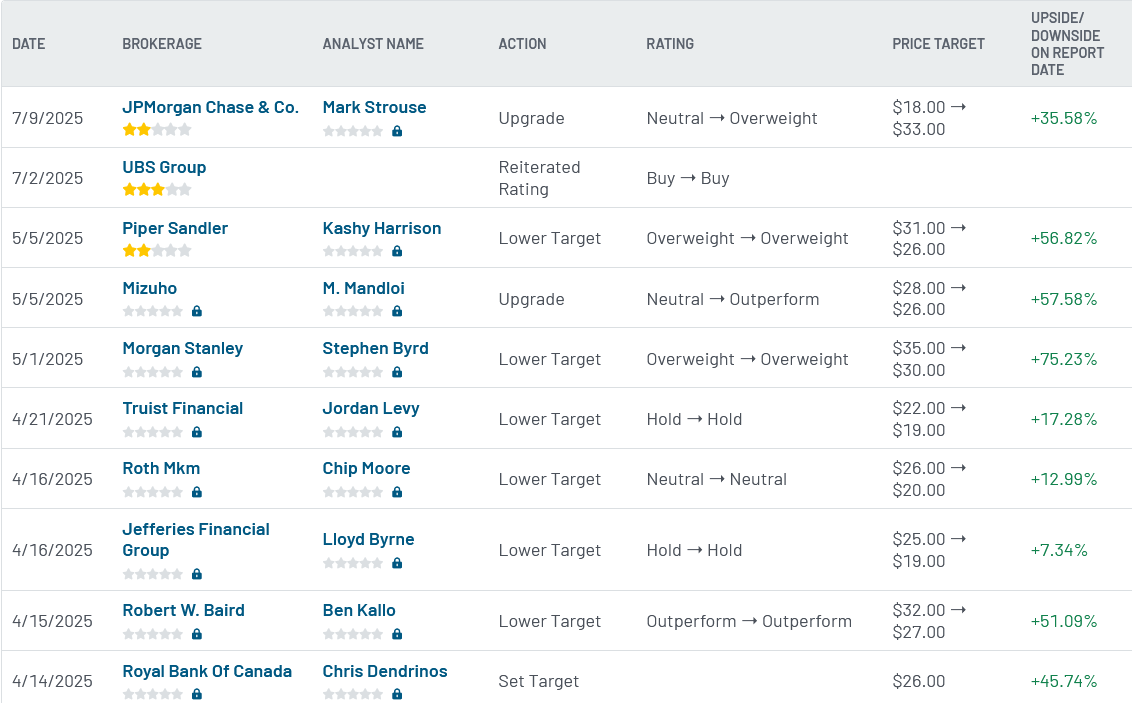This screenshot has height=703, width=1132.
Task: Click the BROKERAGE column header
Action: [x=162, y=44]
